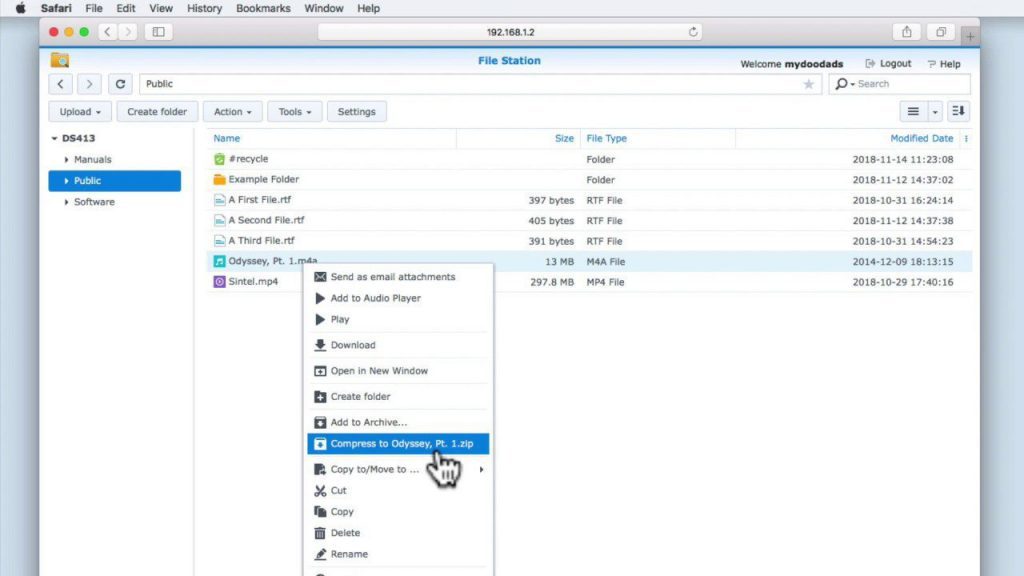Select Open in New Window

pos(398,370)
